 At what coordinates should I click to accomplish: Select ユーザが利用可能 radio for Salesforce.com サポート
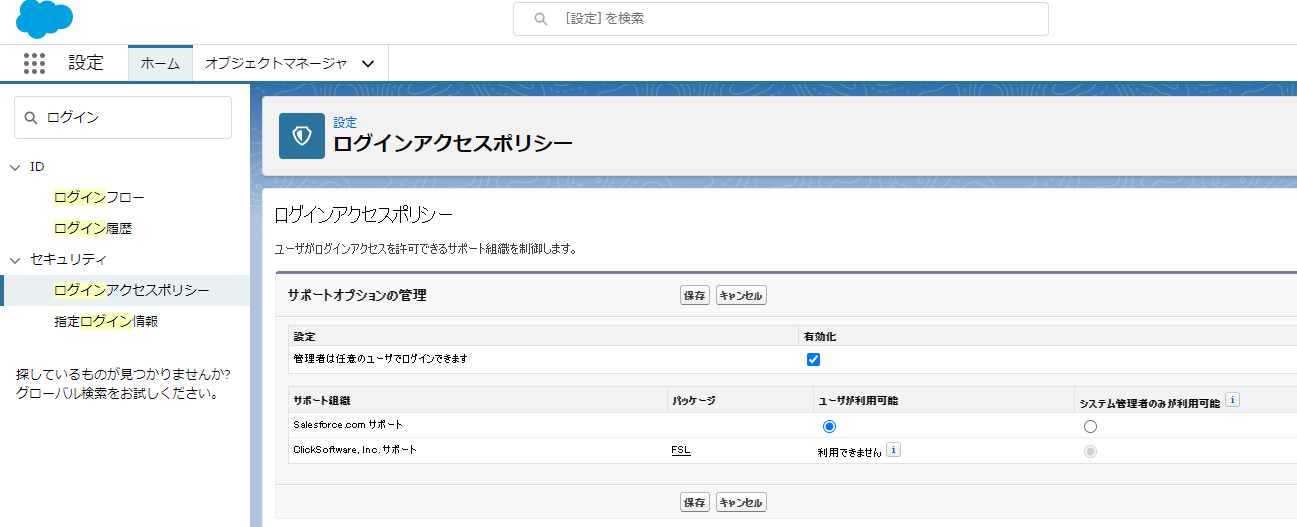pos(828,426)
